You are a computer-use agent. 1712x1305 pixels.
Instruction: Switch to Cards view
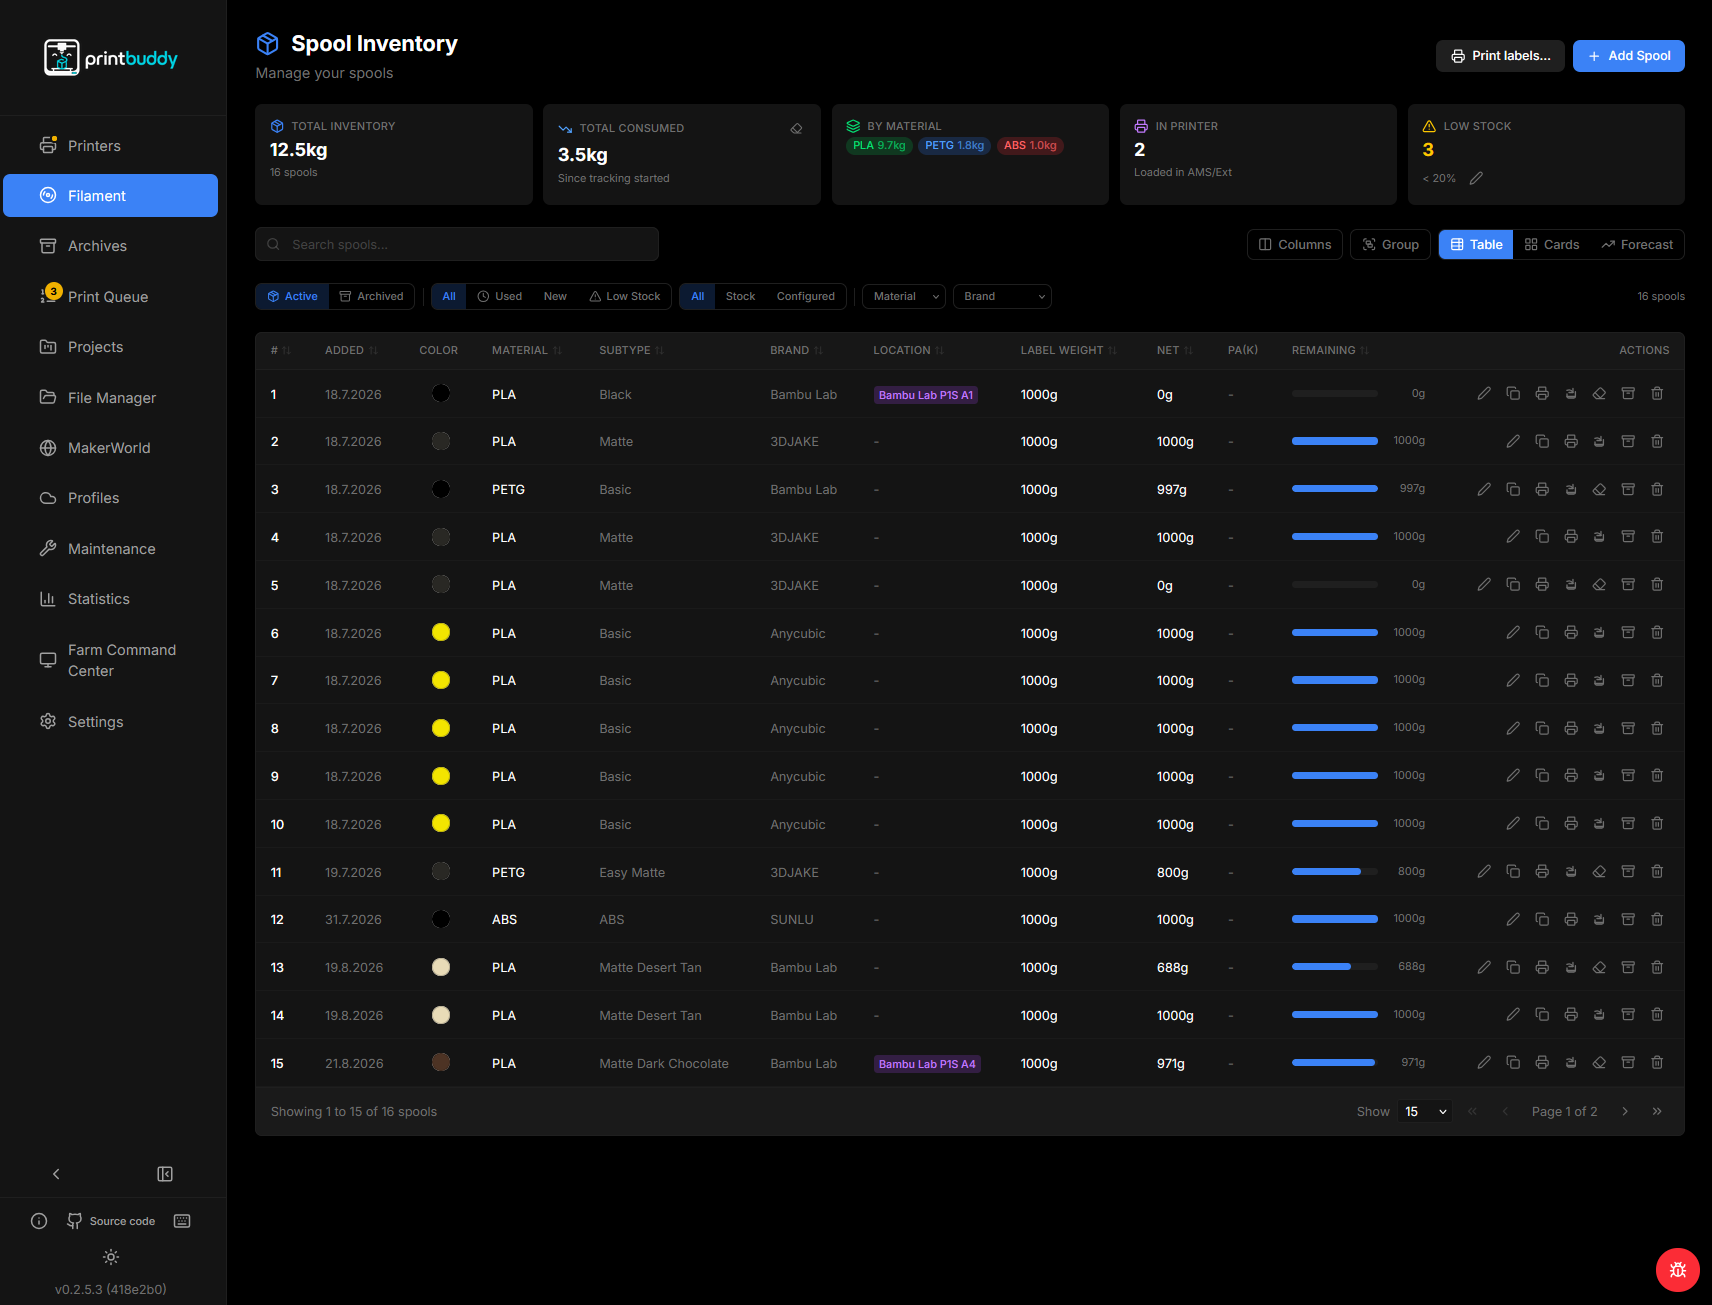[1552, 245]
